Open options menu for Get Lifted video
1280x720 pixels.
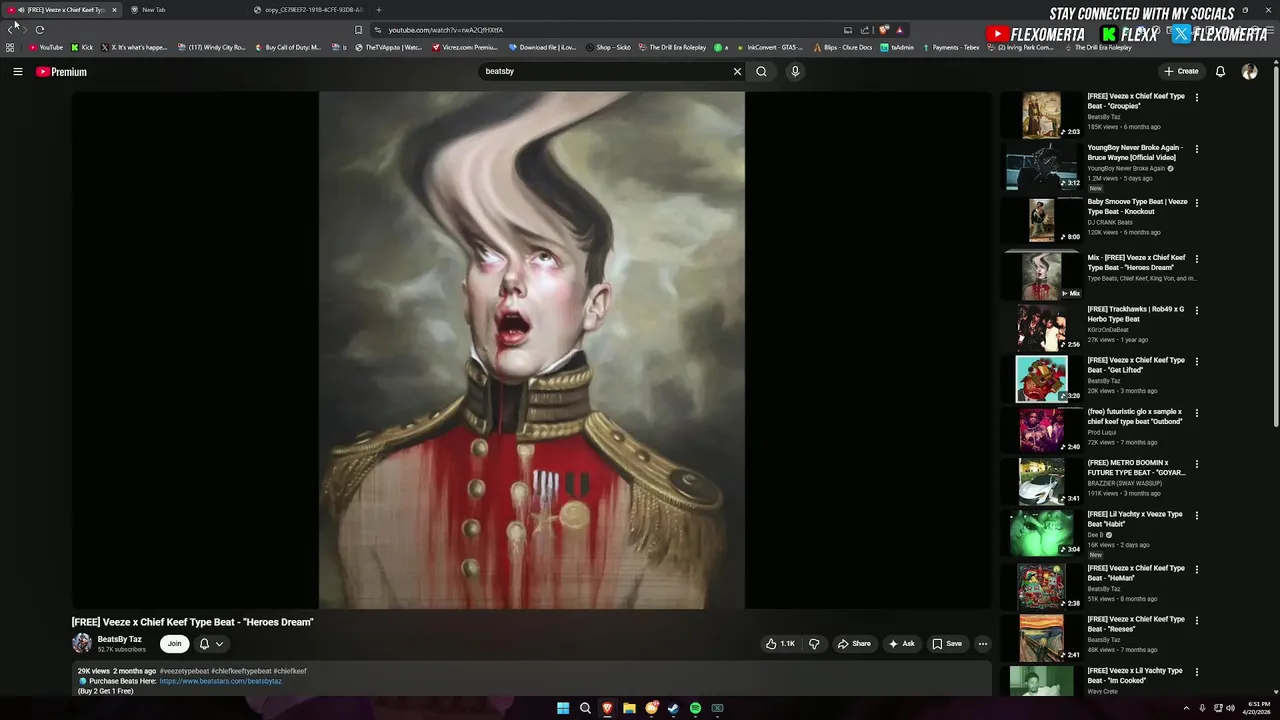[x=1197, y=362]
